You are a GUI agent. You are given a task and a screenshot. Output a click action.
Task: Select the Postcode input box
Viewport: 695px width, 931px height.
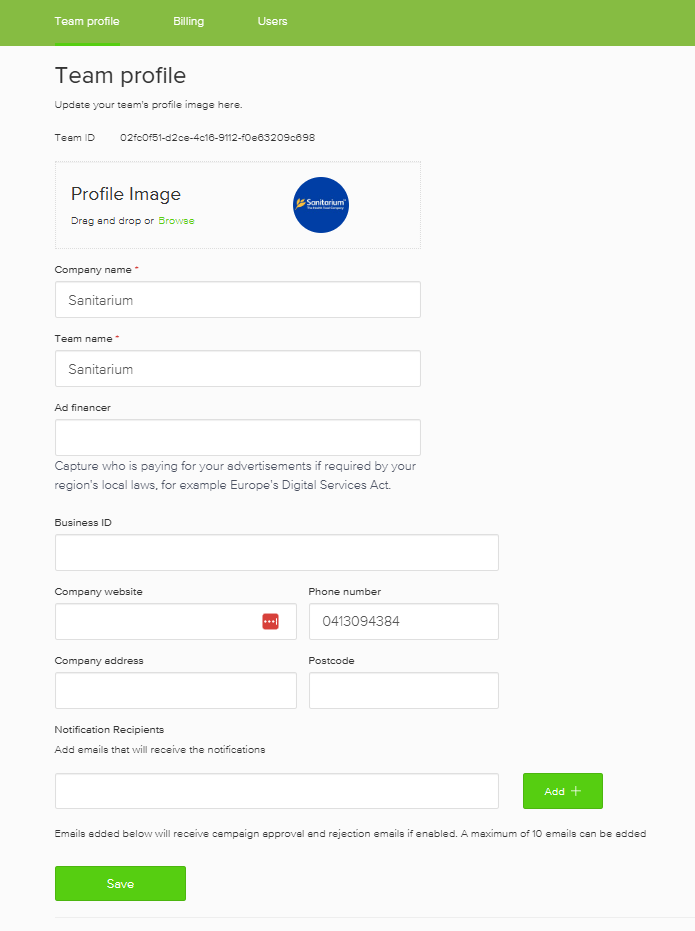tap(403, 690)
